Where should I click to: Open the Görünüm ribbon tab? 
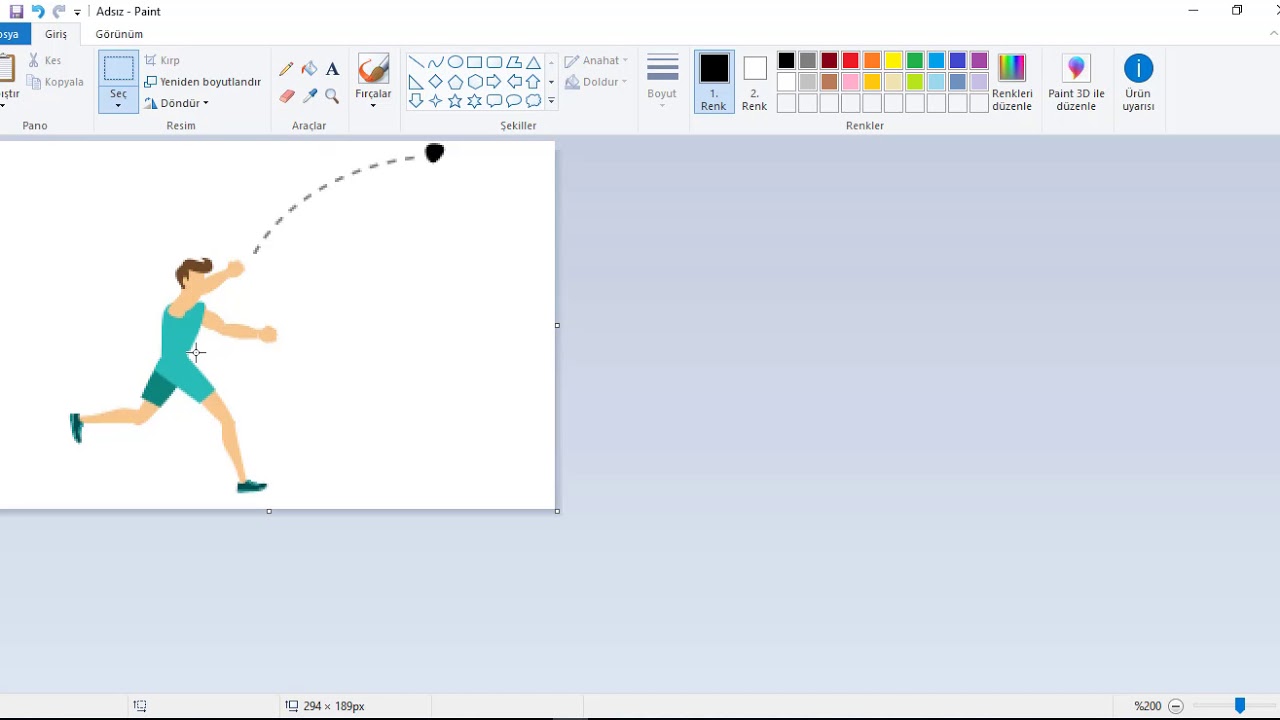pyautogui.click(x=119, y=34)
